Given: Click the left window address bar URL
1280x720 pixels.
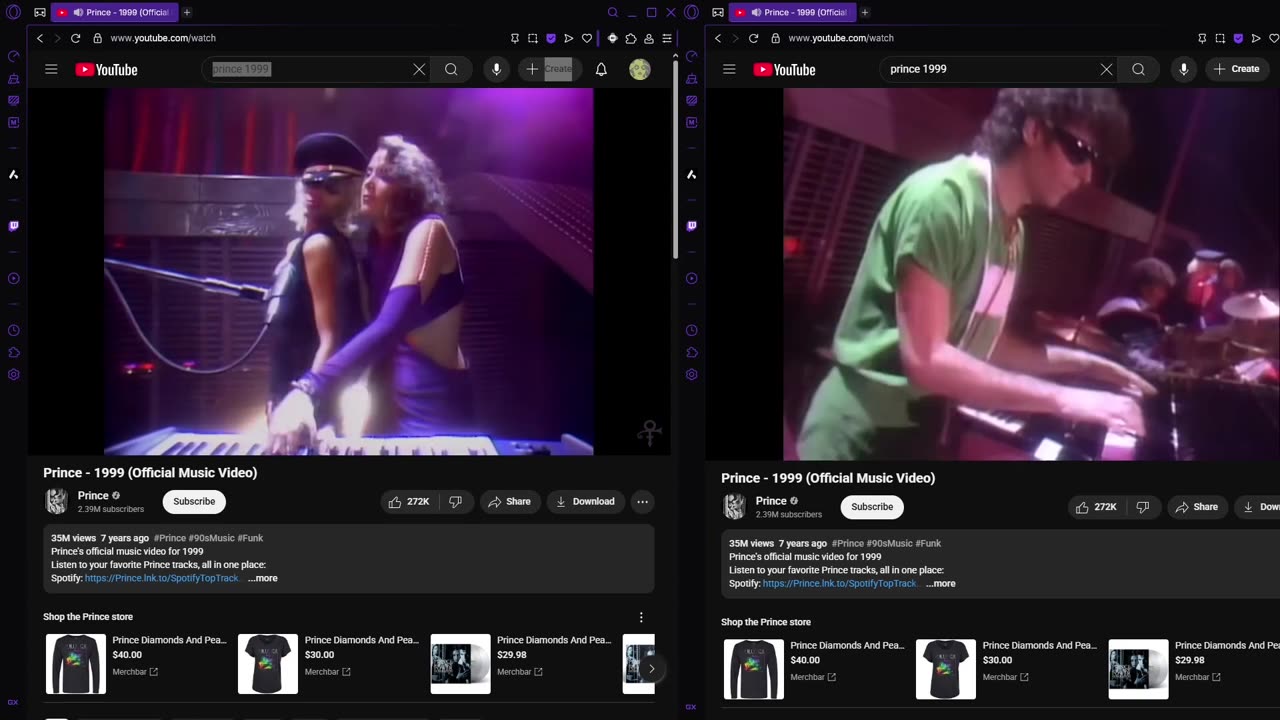Looking at the screenshot, I should 163,38.
